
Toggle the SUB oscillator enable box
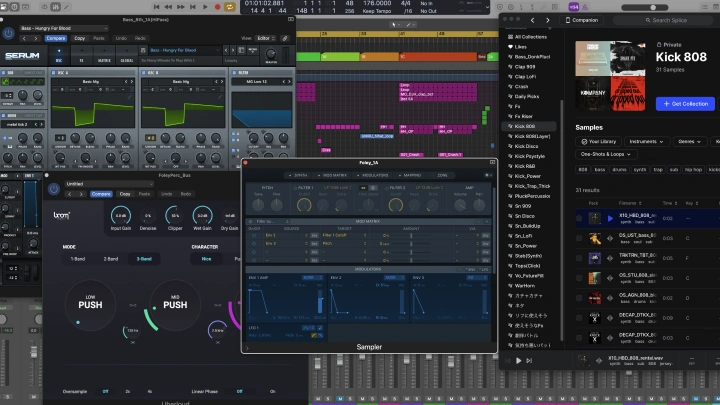tap(3, 73)
